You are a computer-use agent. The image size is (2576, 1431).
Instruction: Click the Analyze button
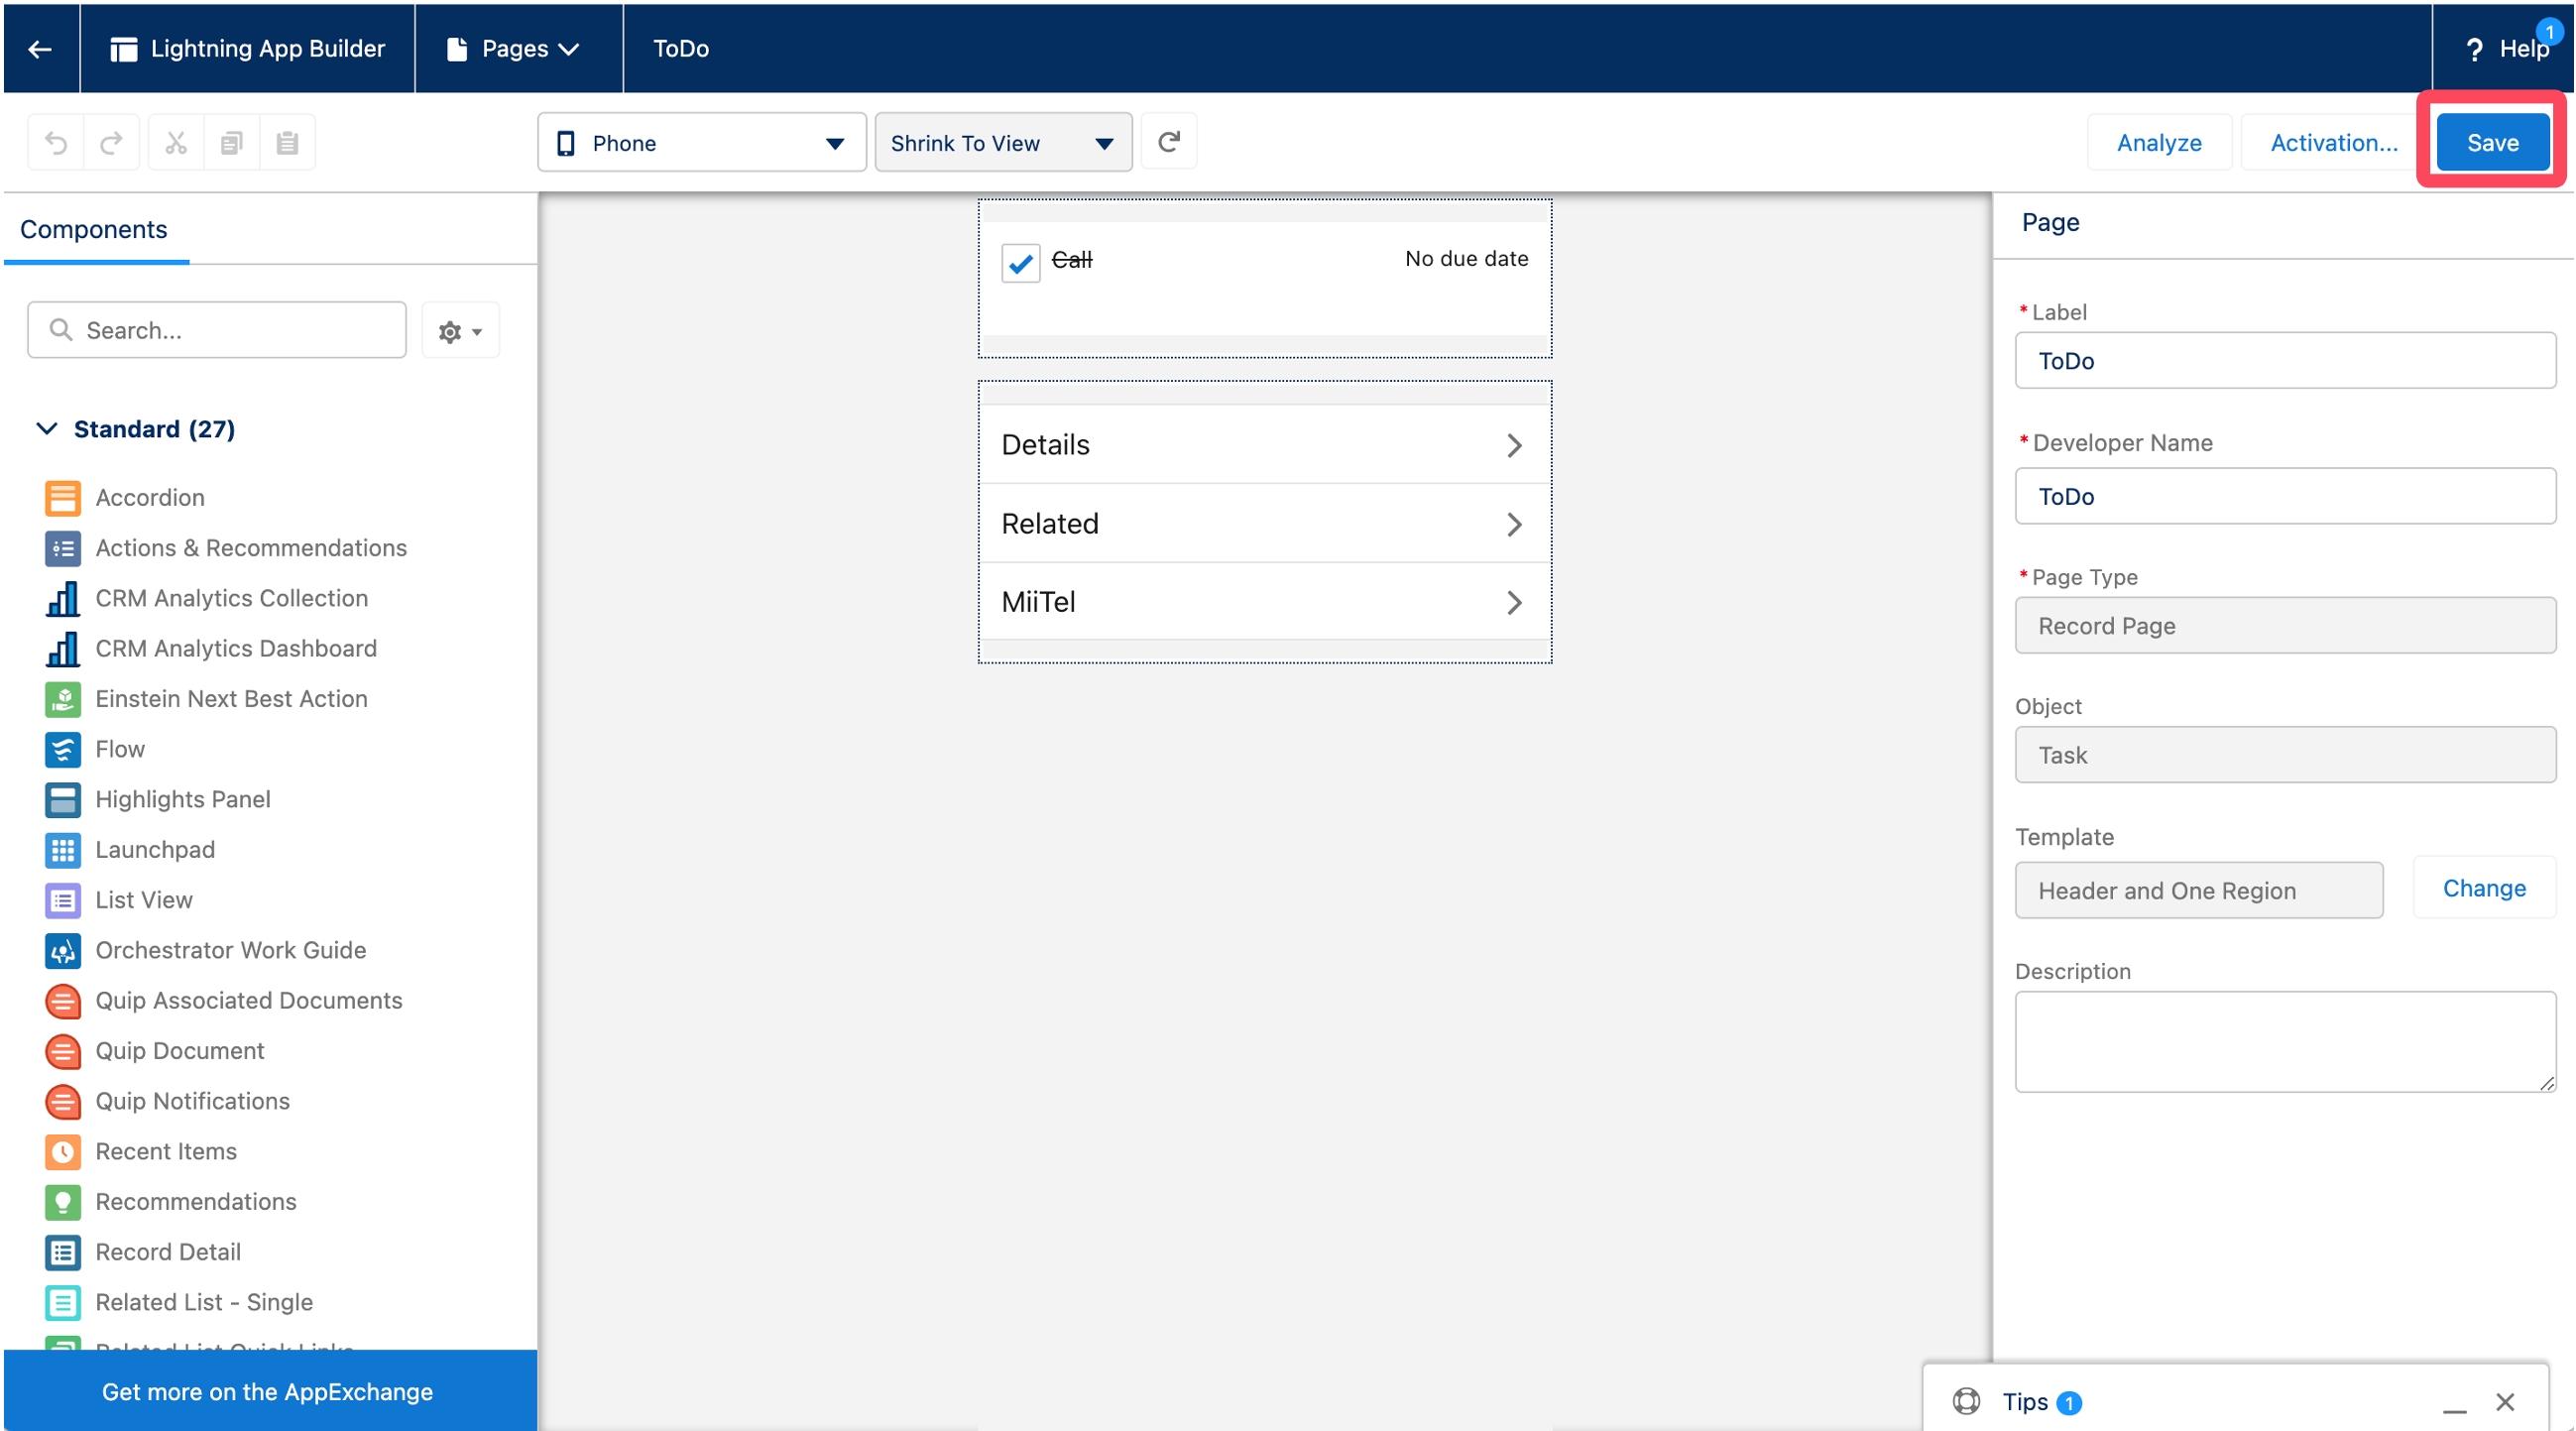(x=2159, y=143)
